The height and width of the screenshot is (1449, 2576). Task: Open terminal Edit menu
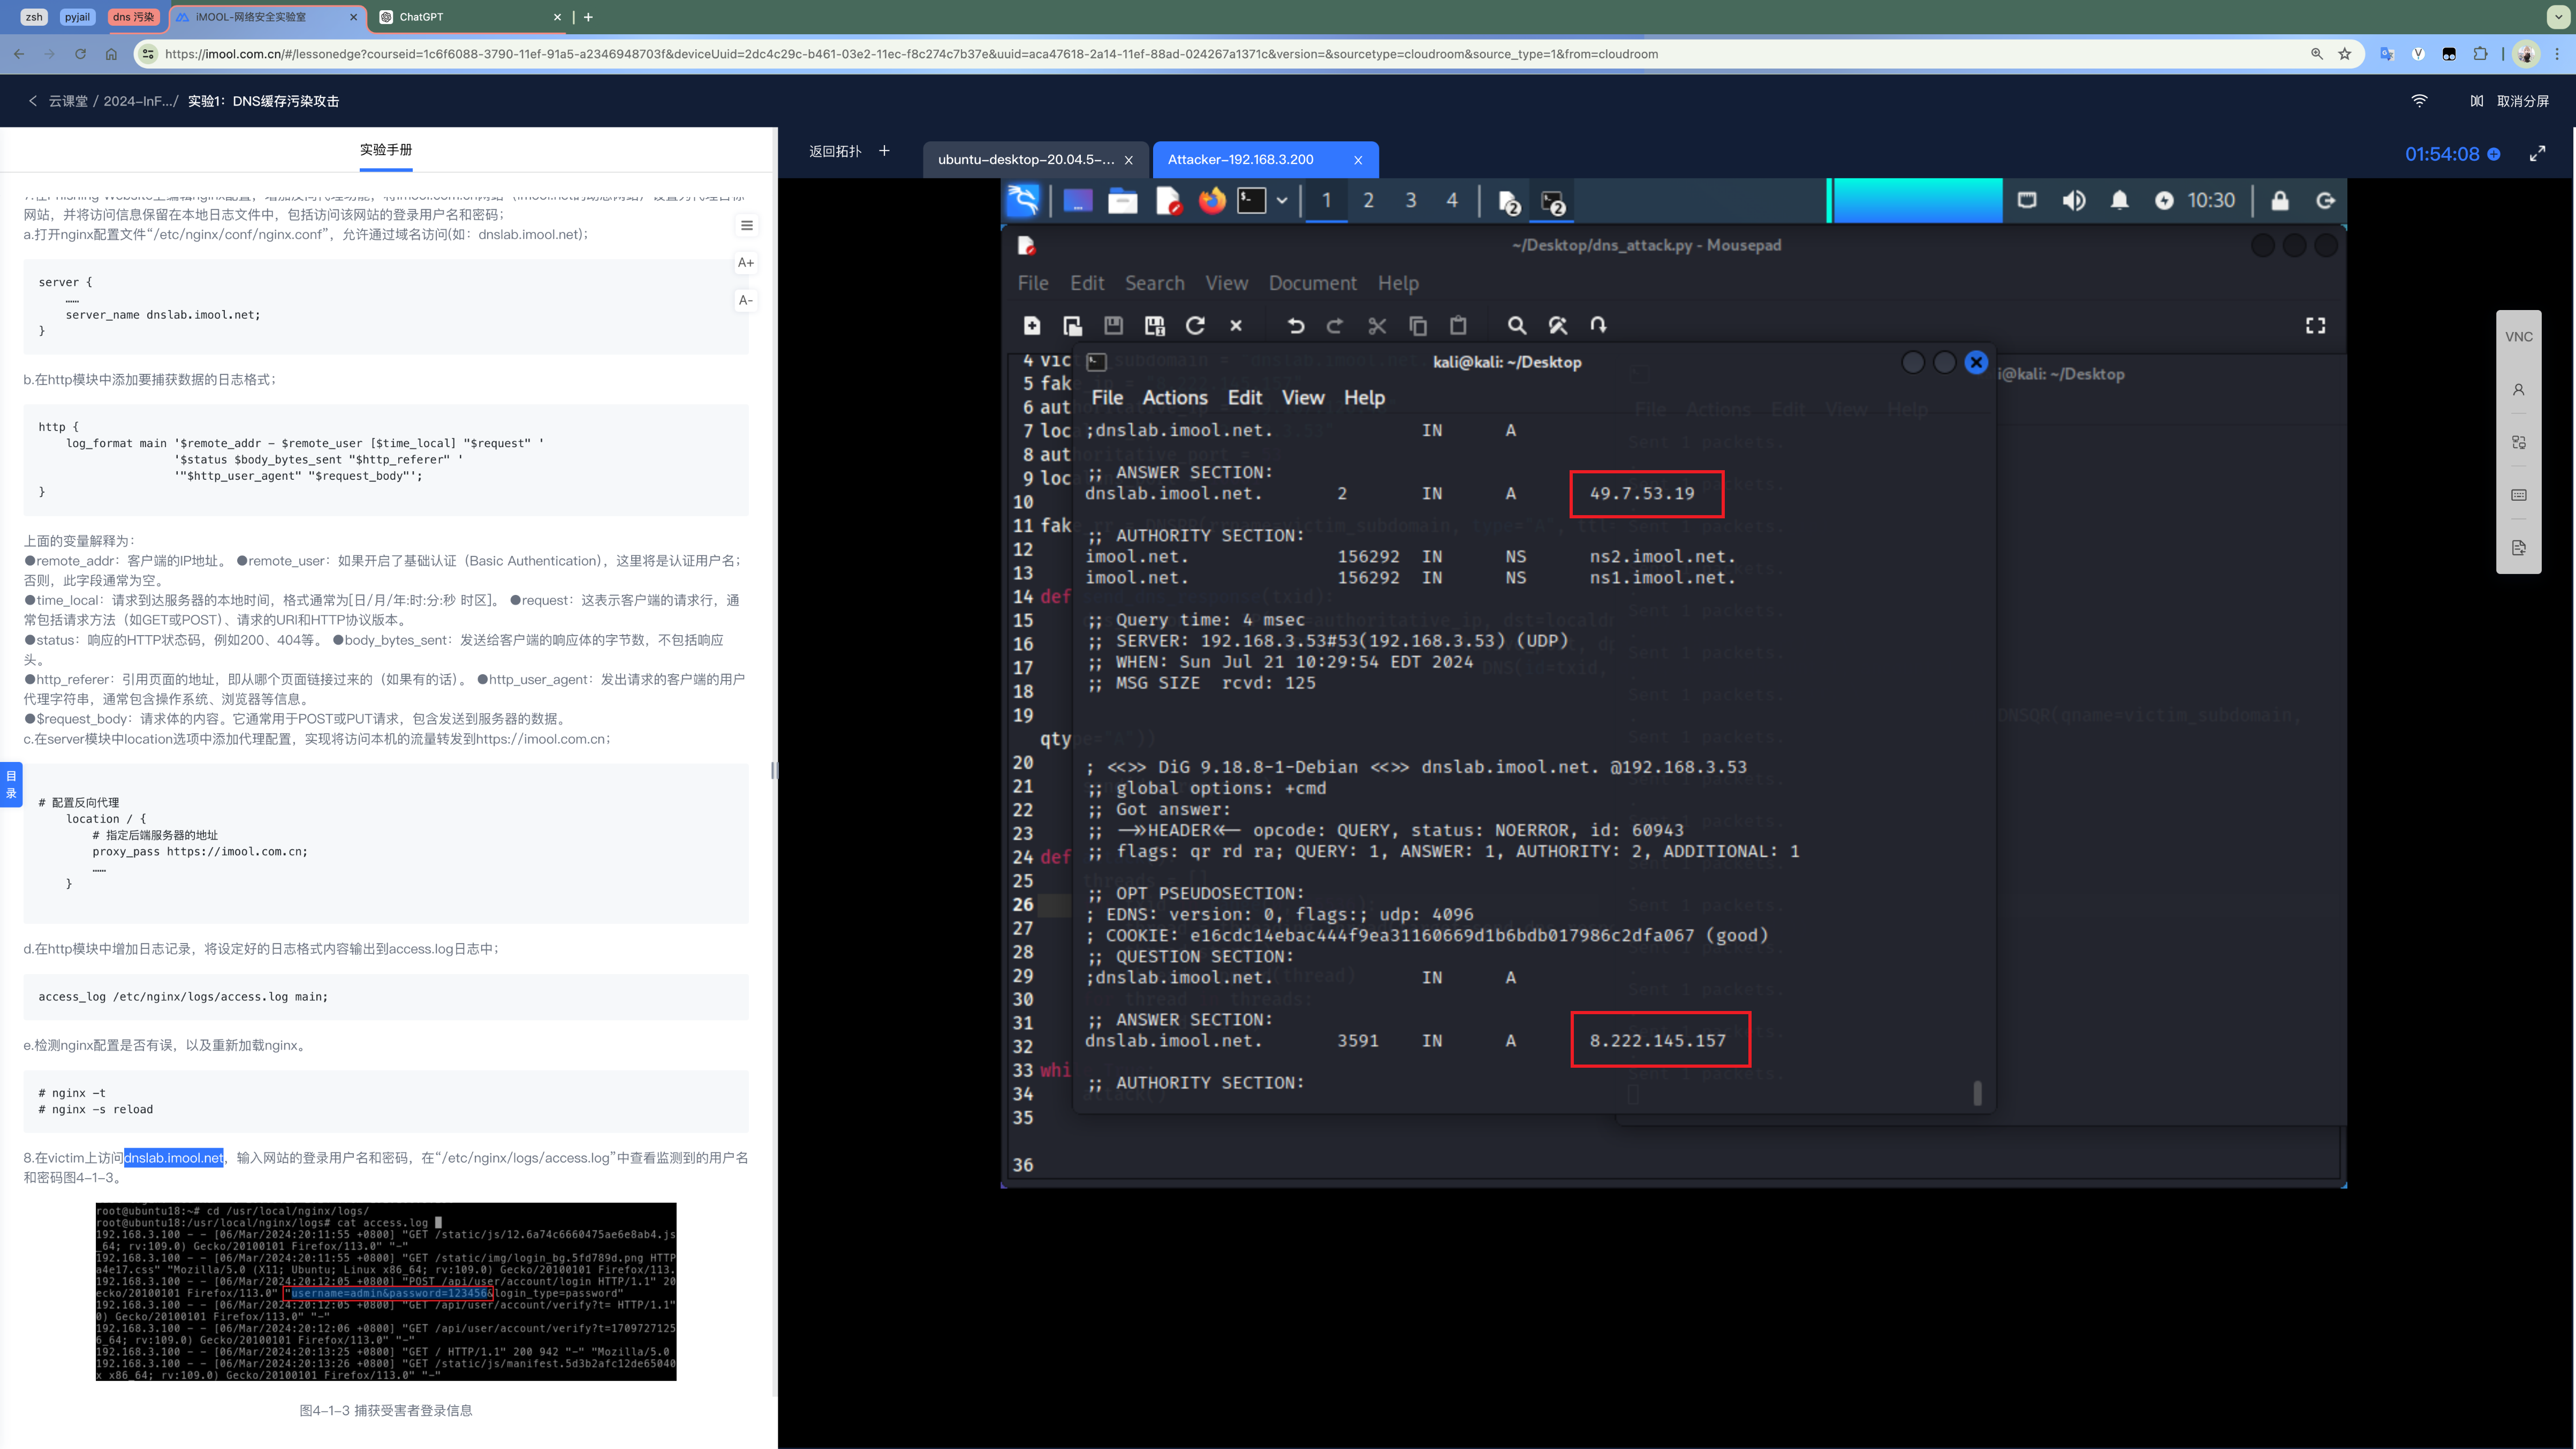click(1245, 398)
